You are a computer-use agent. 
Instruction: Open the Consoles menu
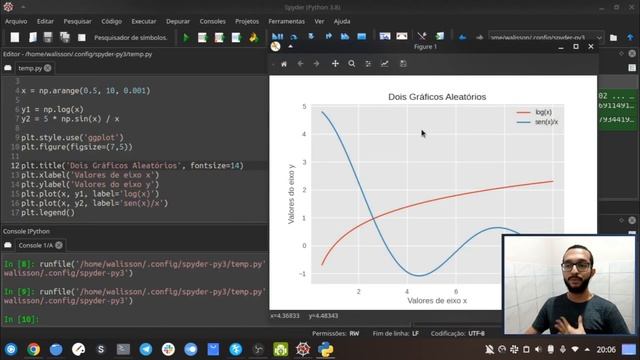coord(213,21)
